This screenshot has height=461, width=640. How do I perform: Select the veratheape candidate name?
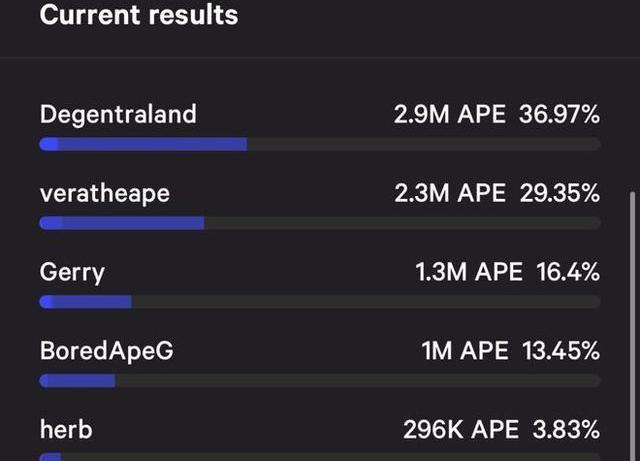[105, 194]
